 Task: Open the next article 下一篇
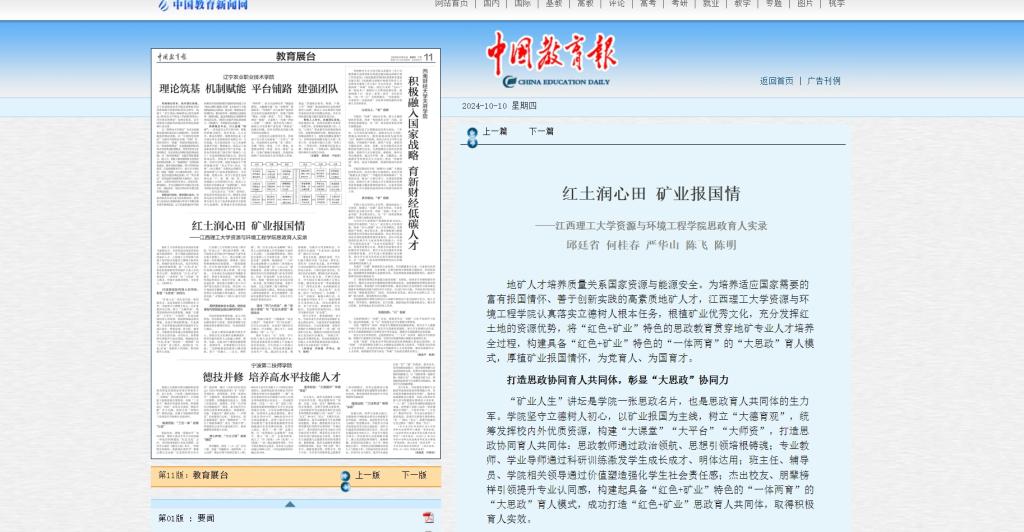541,132
